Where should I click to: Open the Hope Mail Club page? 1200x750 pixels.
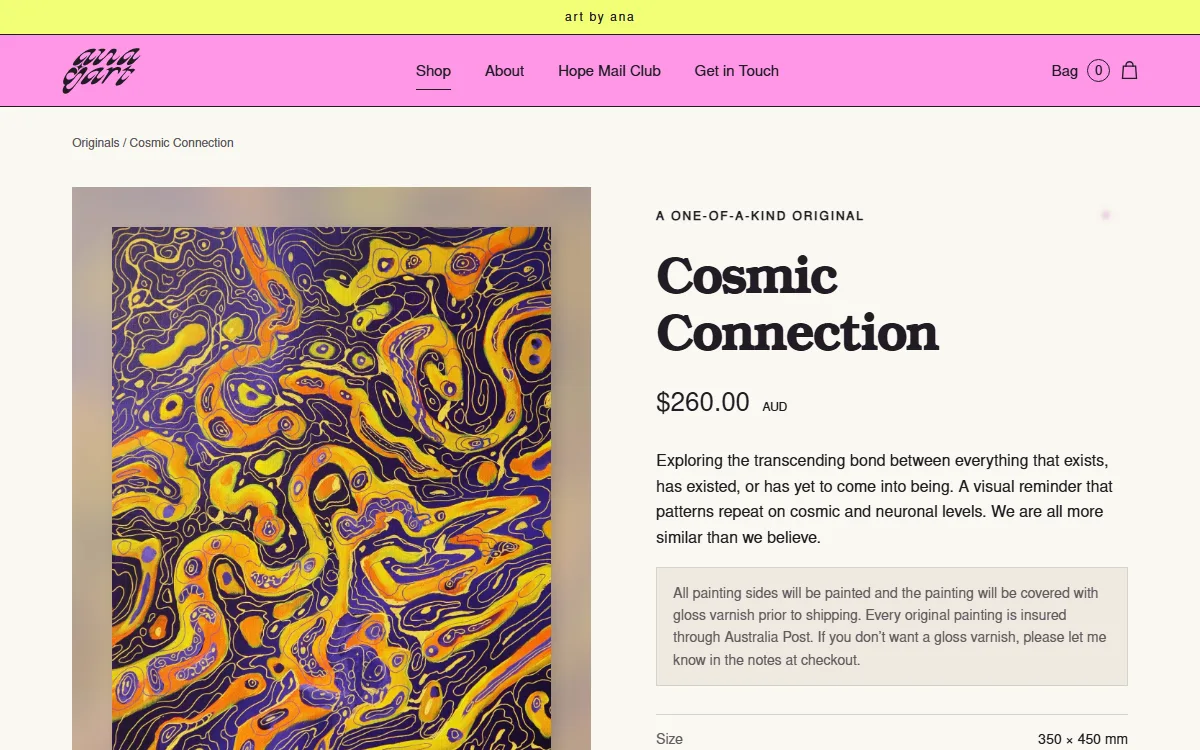point(609,71)
